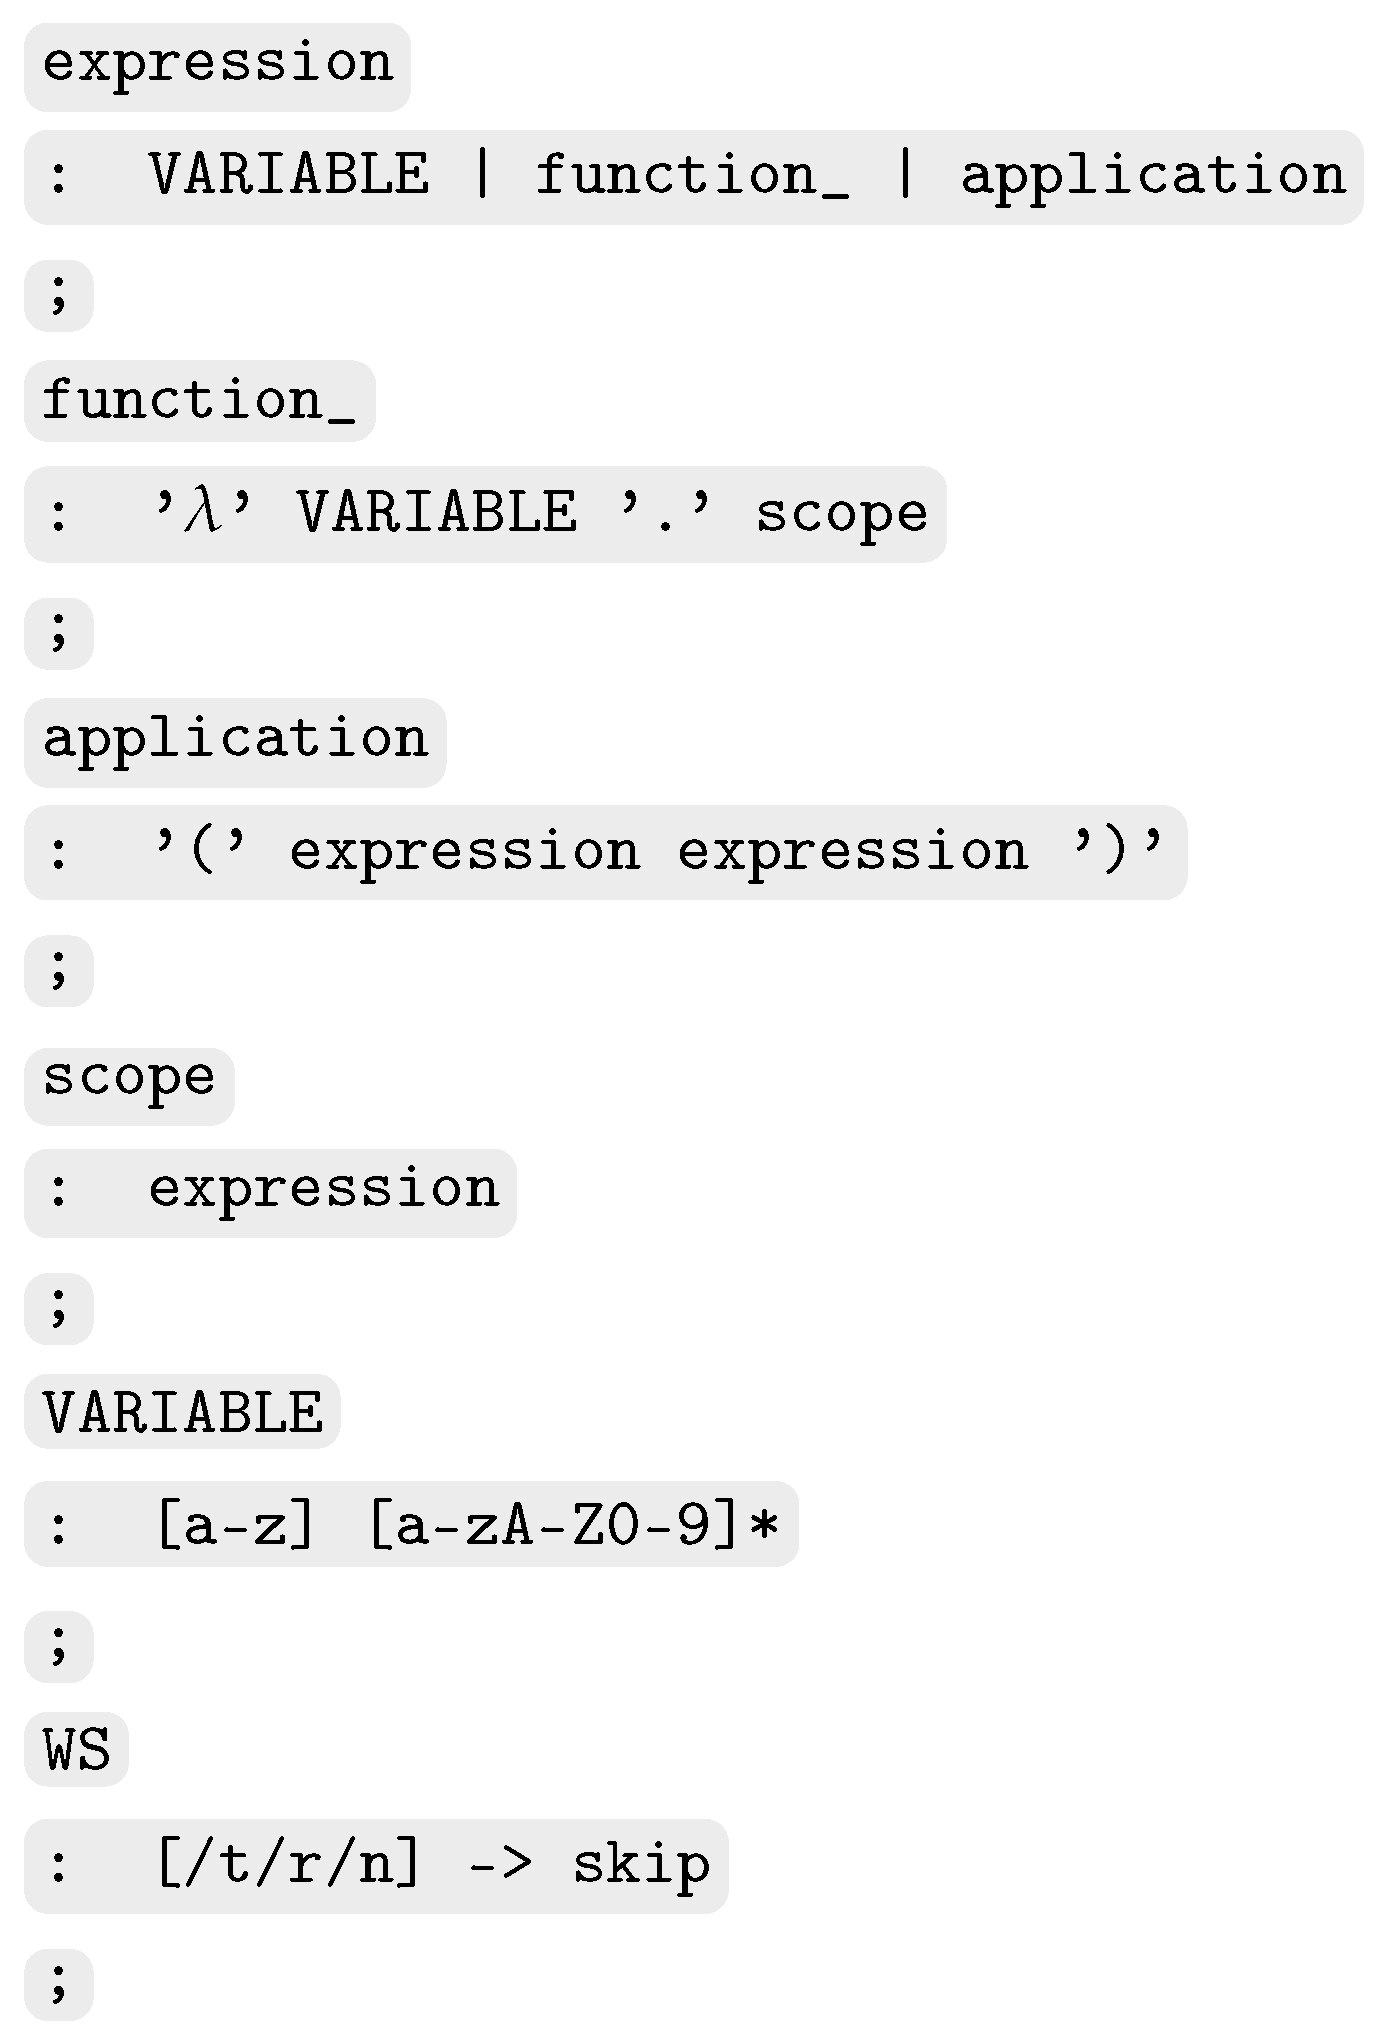1380x2037 pixels.
Task: Click application in the expression alternatives line
Action: click(1153, 176)
